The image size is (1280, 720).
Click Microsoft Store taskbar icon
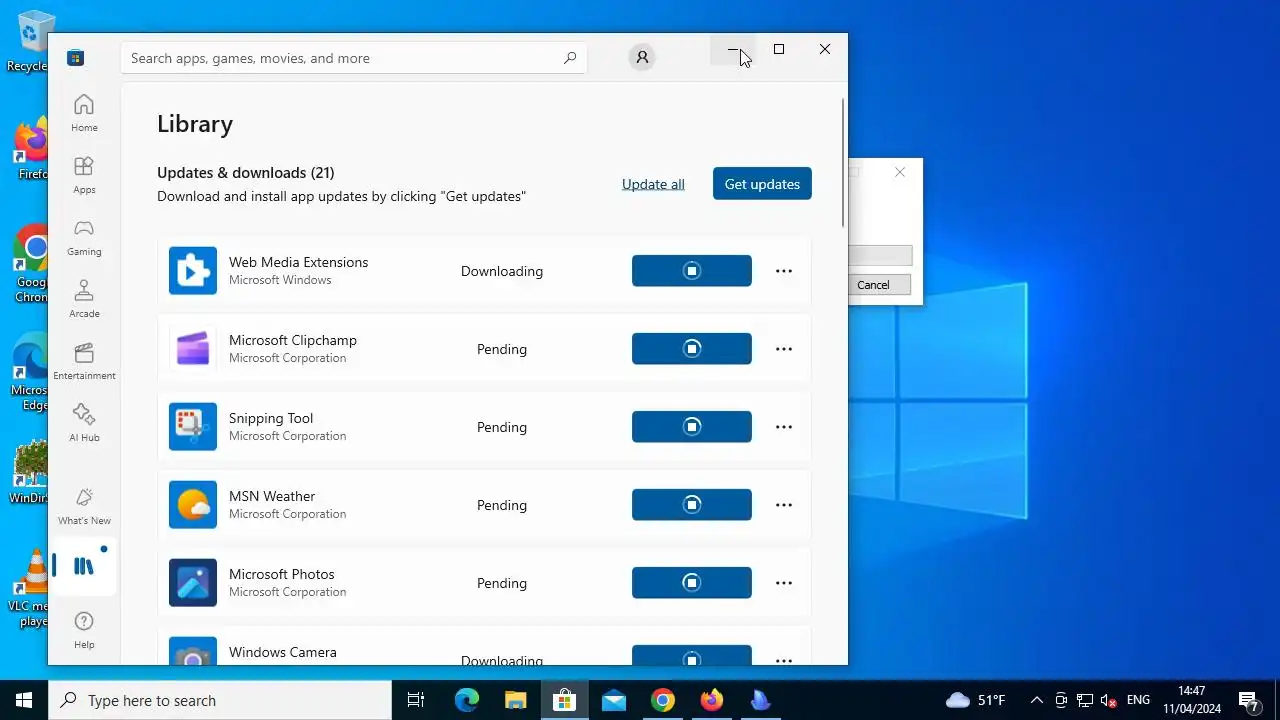(565, 700)
